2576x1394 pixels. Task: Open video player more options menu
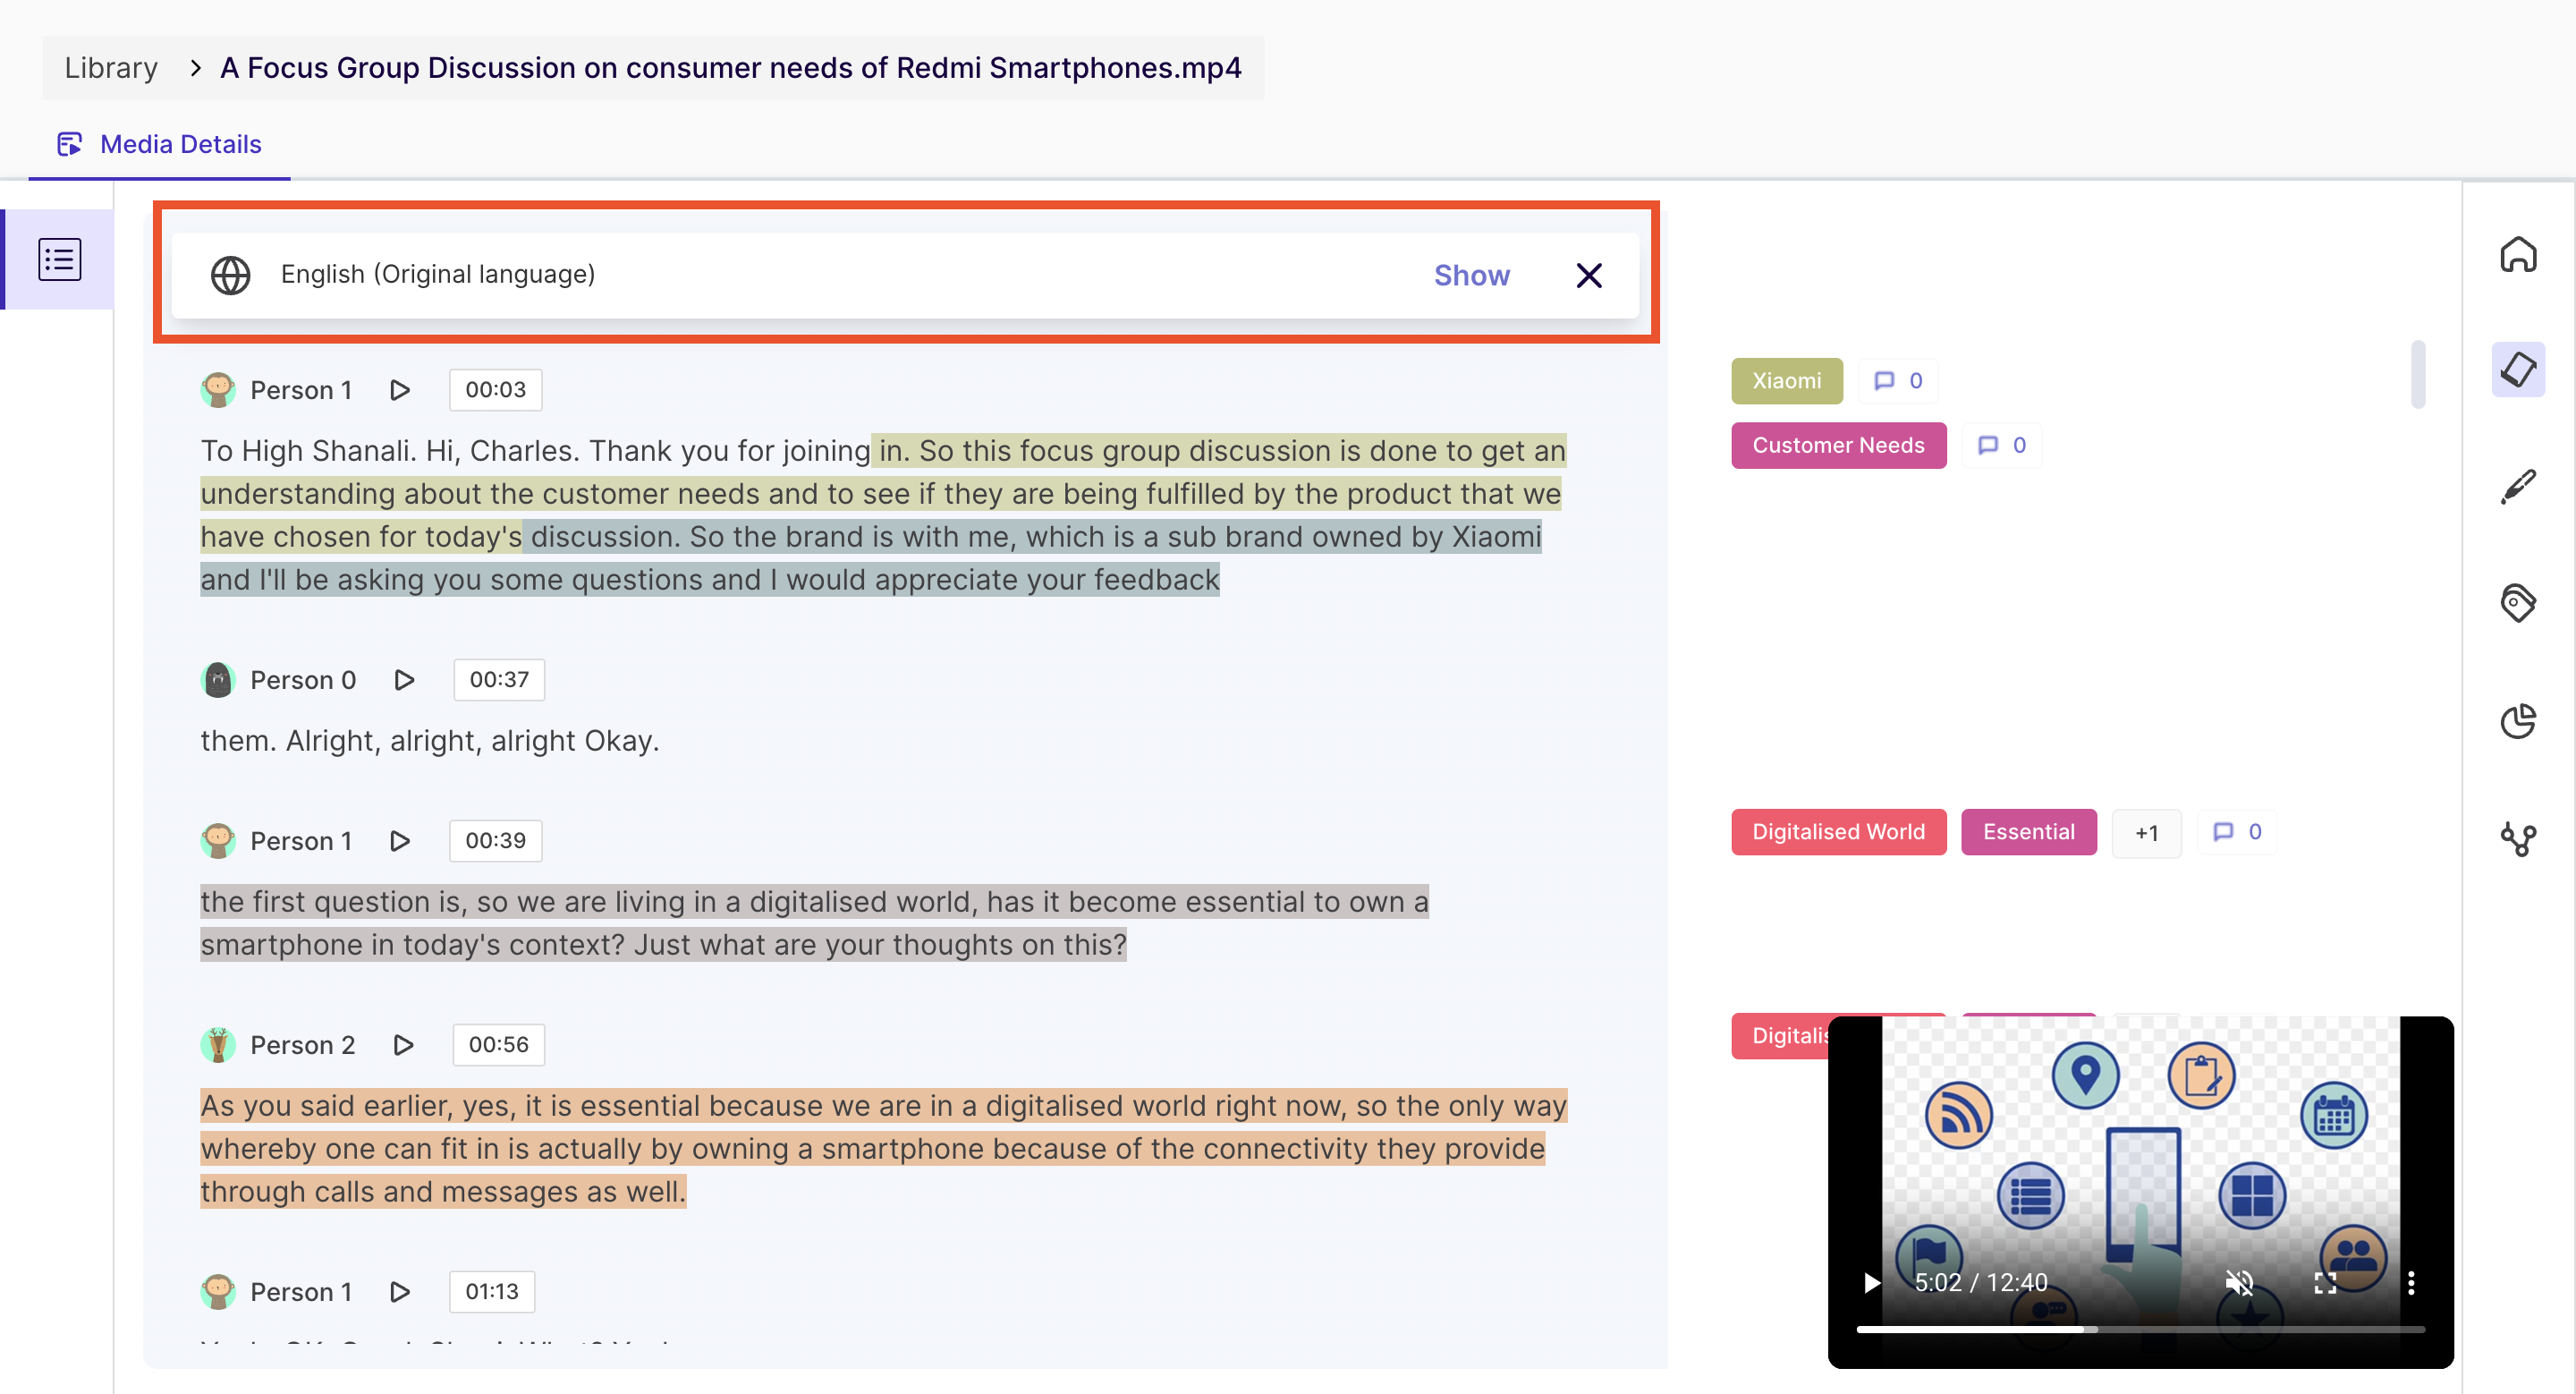click(x=2411, y=1283)
